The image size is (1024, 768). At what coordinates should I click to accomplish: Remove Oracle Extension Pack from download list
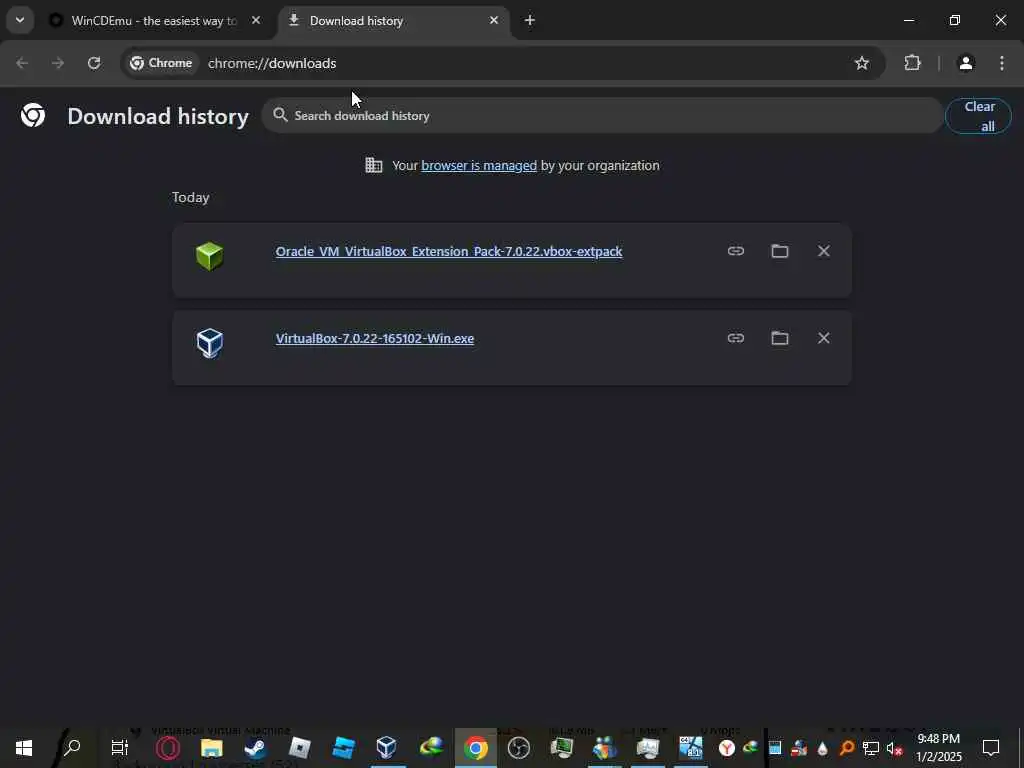coord(824,251)
